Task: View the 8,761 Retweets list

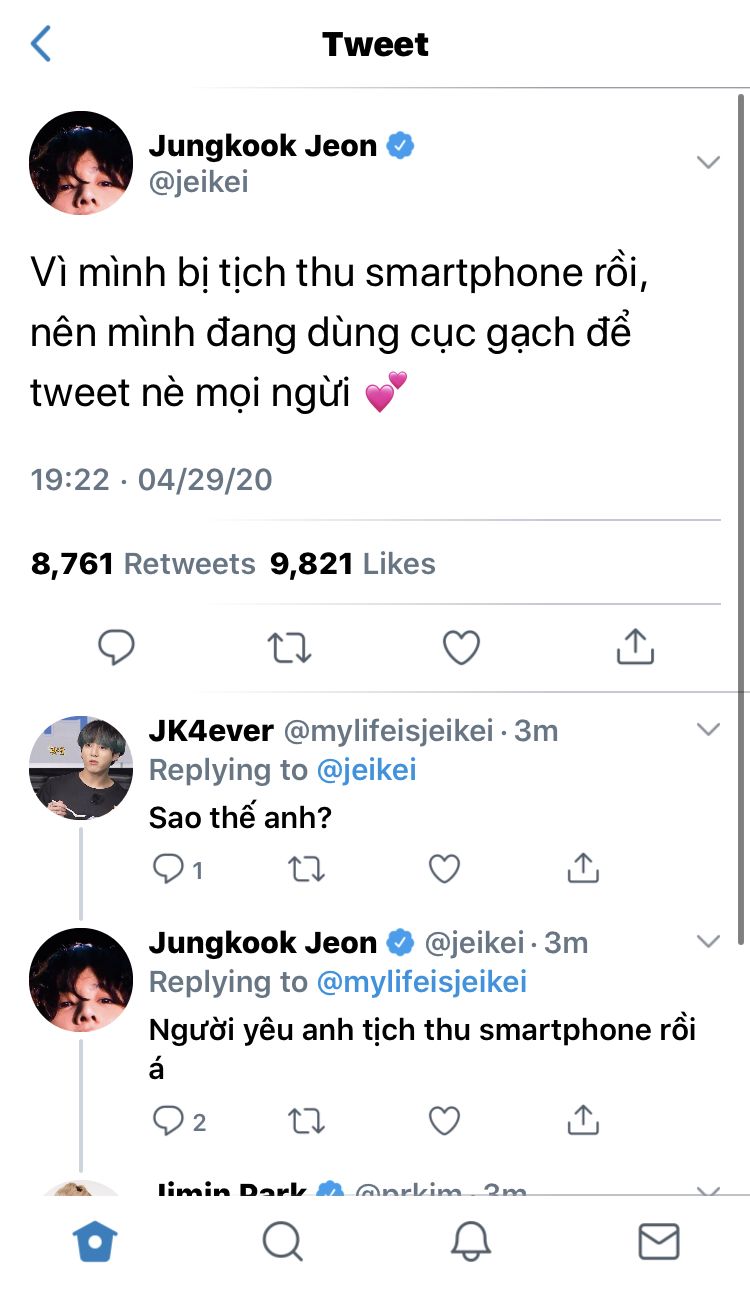Action: [143, 564]
